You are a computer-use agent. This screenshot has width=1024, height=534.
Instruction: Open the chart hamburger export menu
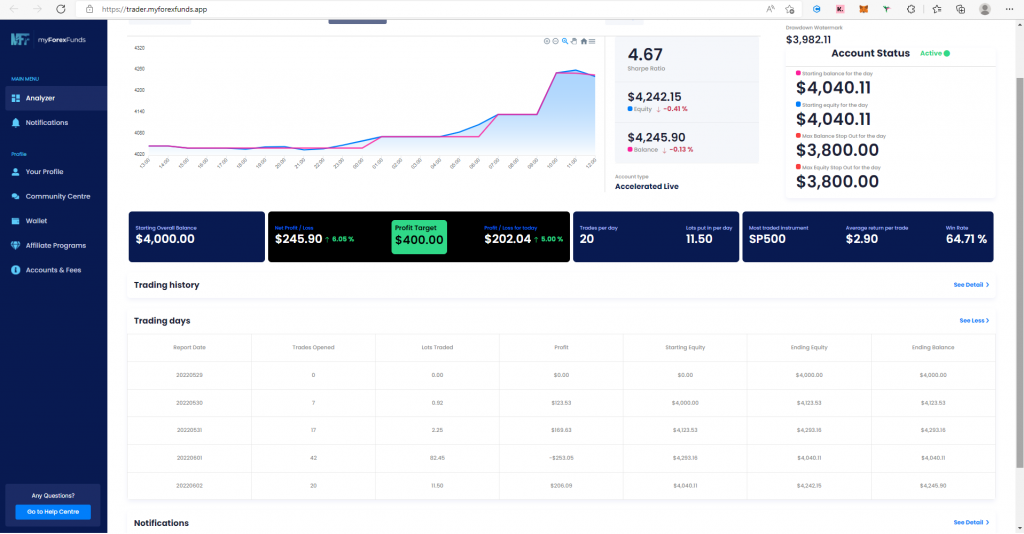tap(593, 41)
